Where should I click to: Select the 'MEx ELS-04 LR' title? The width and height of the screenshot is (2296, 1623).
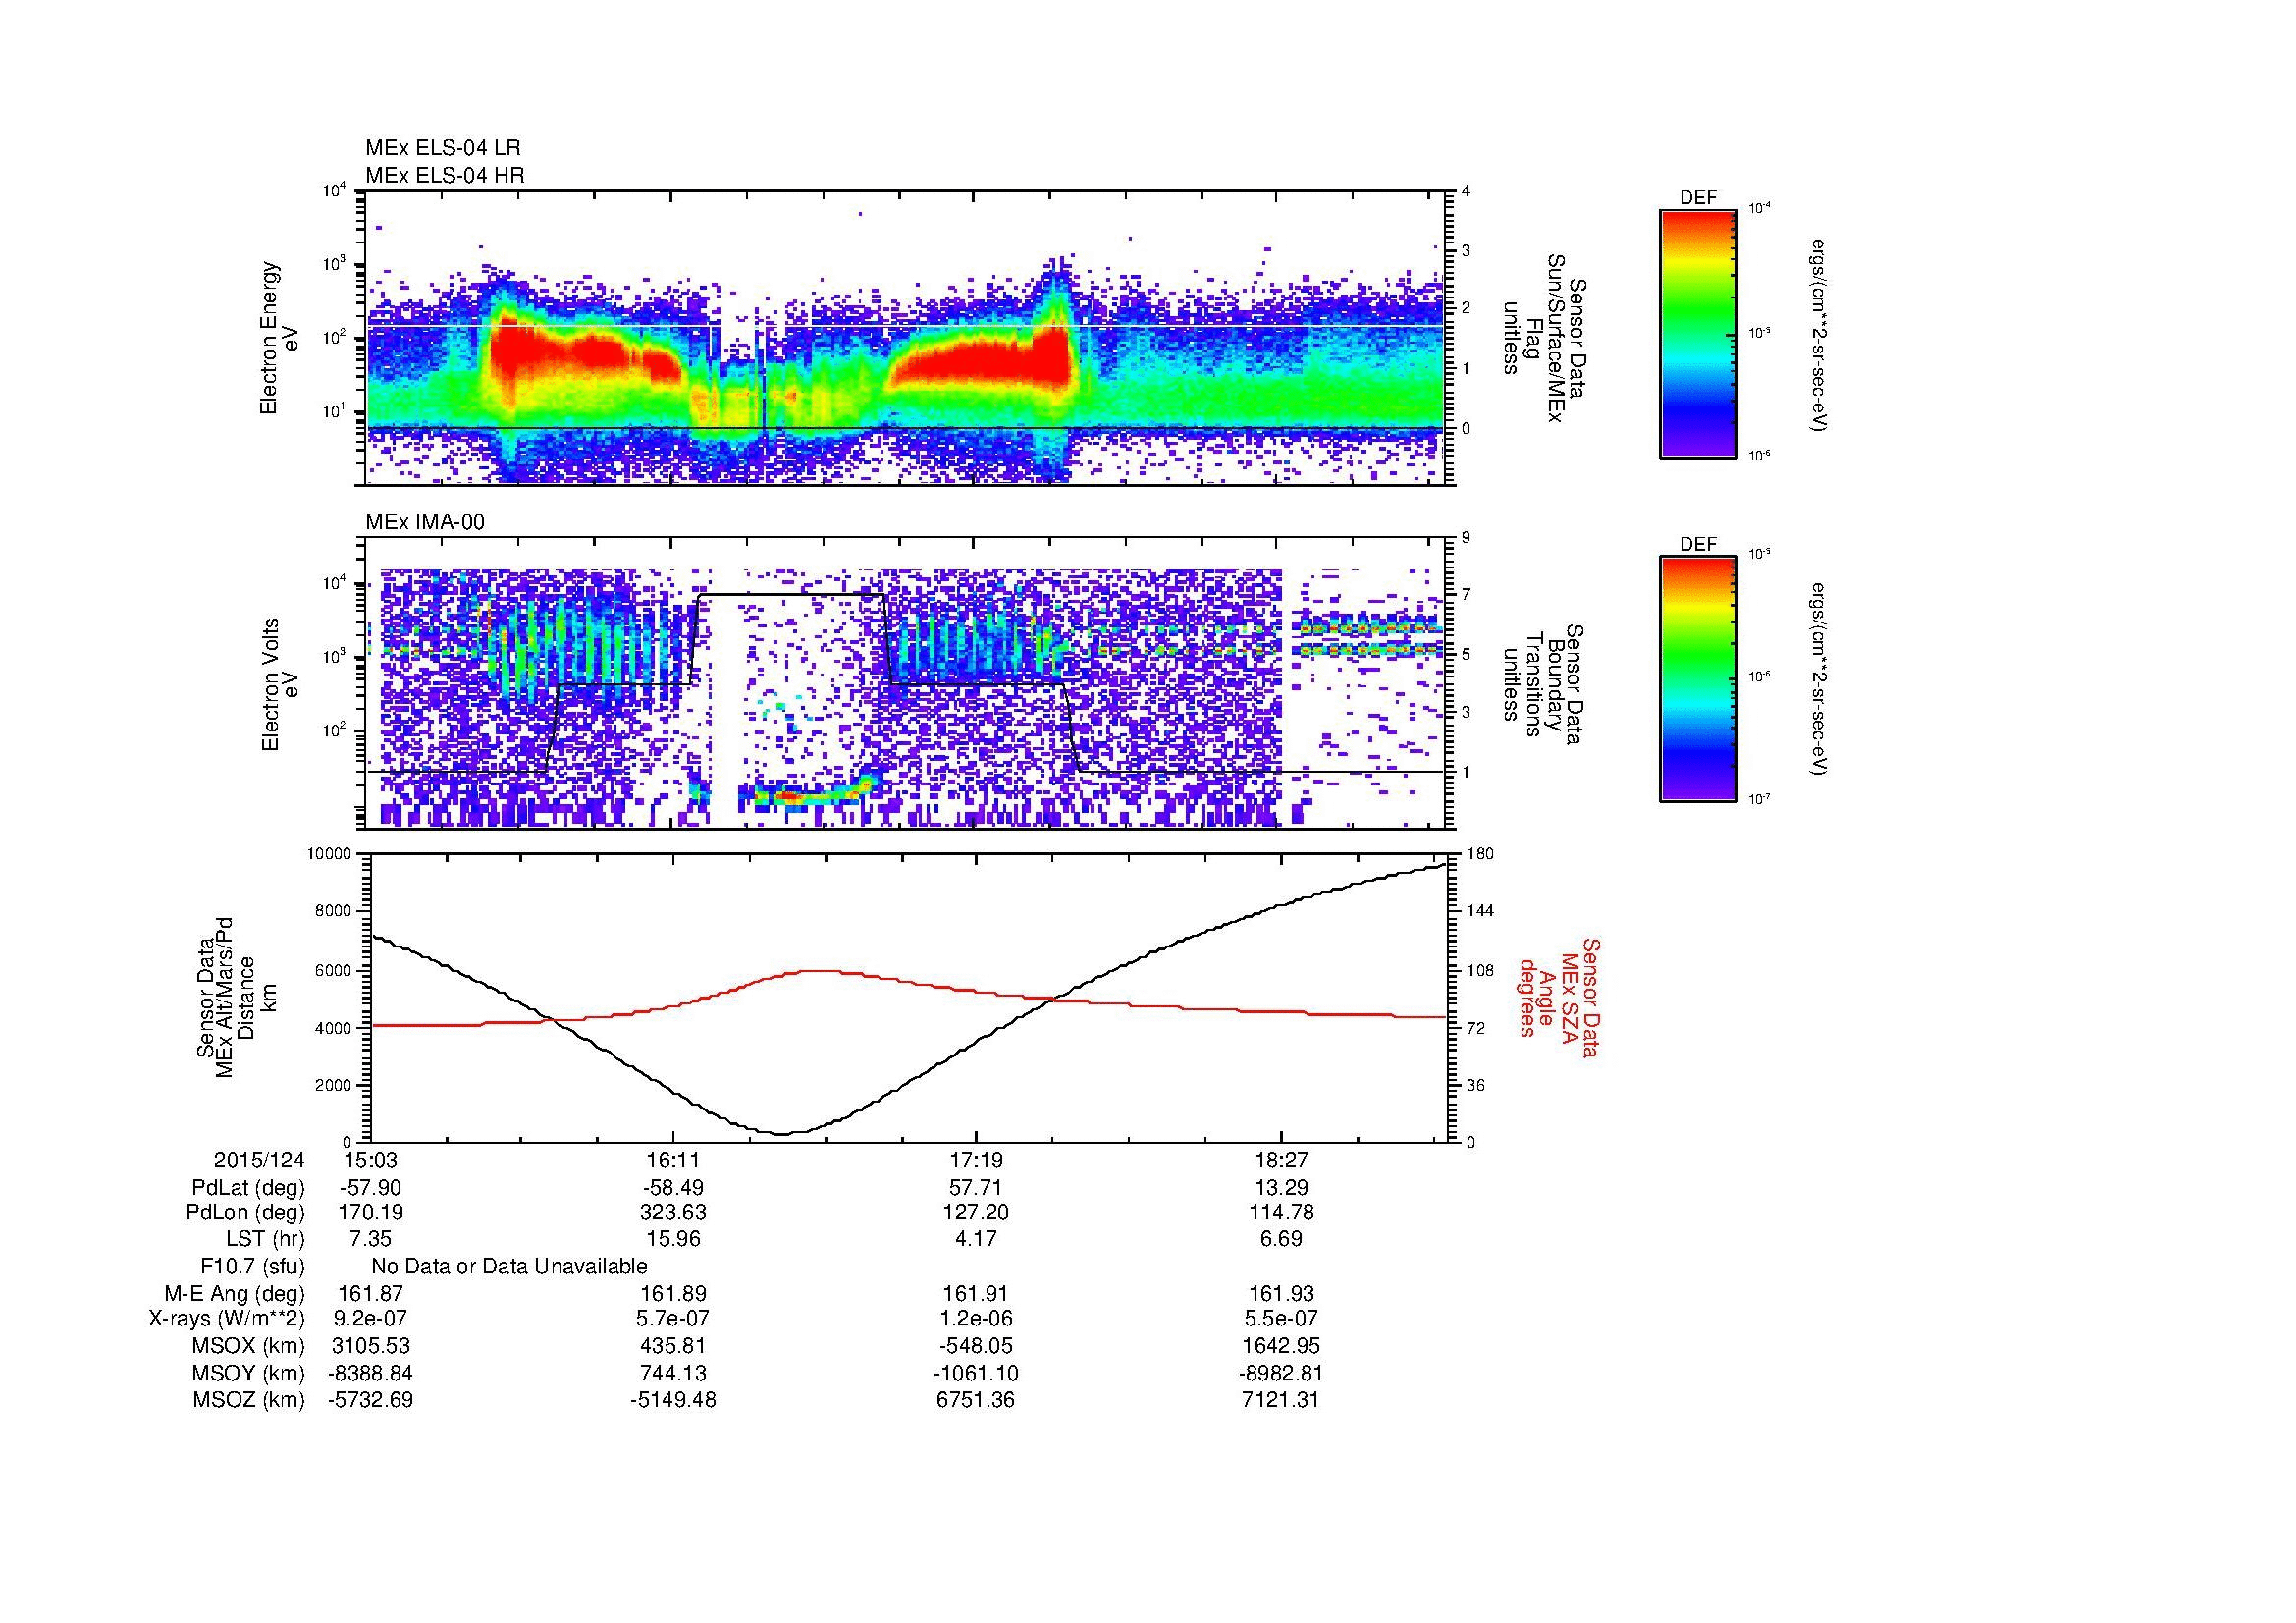(443, 148)
